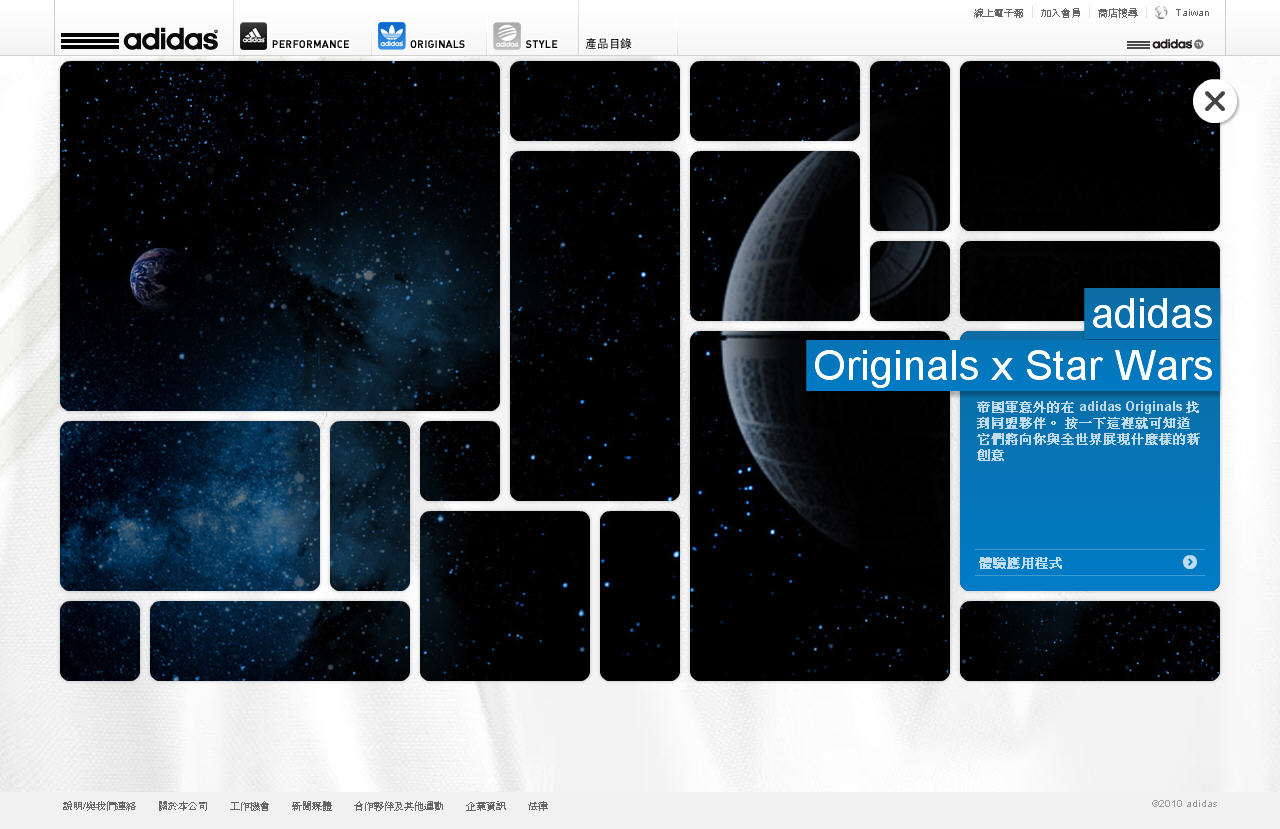
Task: Open the 商店搜尋 store finder link
Action: click(x=1117, y=13)
